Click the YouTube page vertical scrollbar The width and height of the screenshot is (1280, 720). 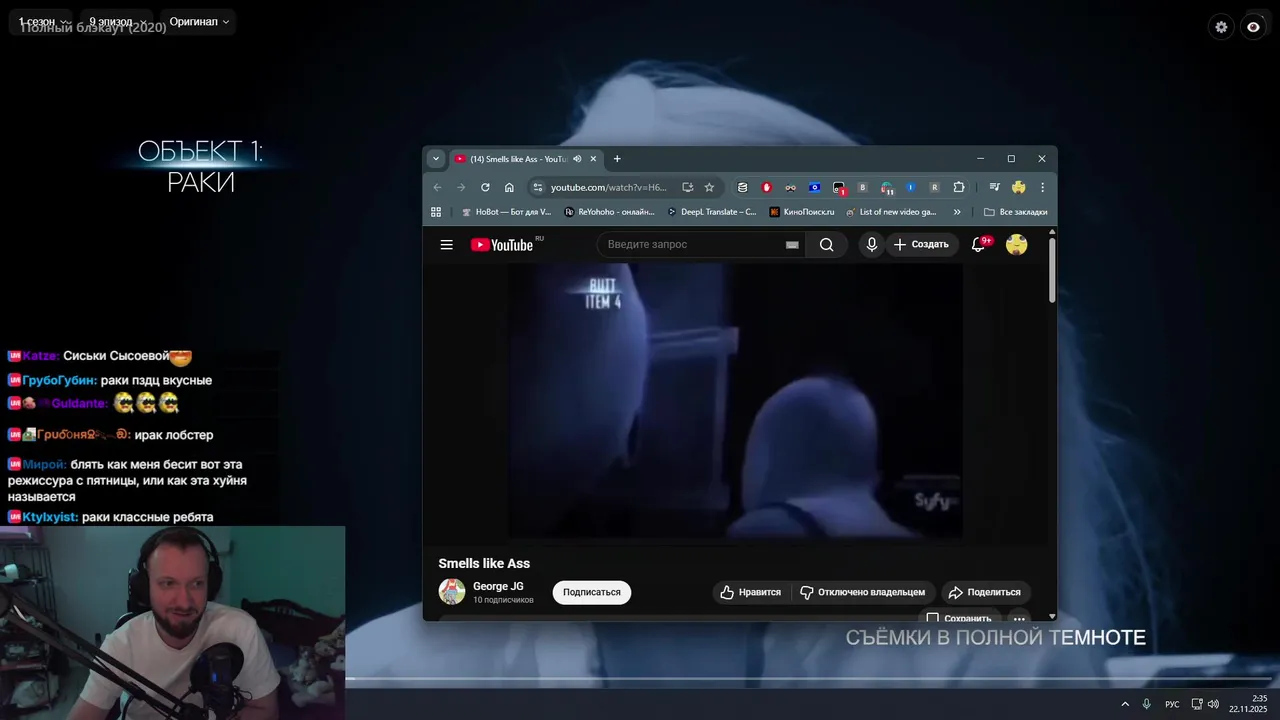(x=1052, y=270)
